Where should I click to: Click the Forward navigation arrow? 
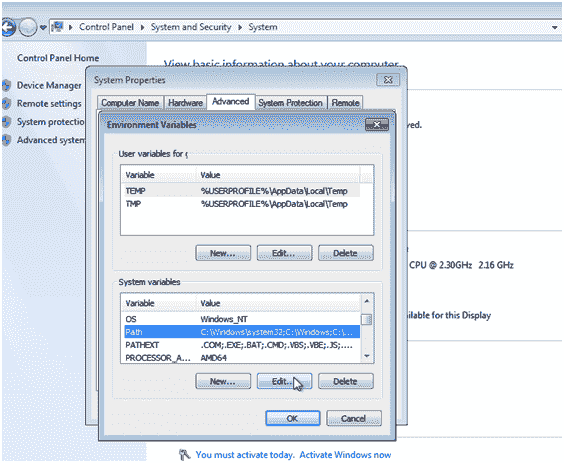(x=28, y=27)
